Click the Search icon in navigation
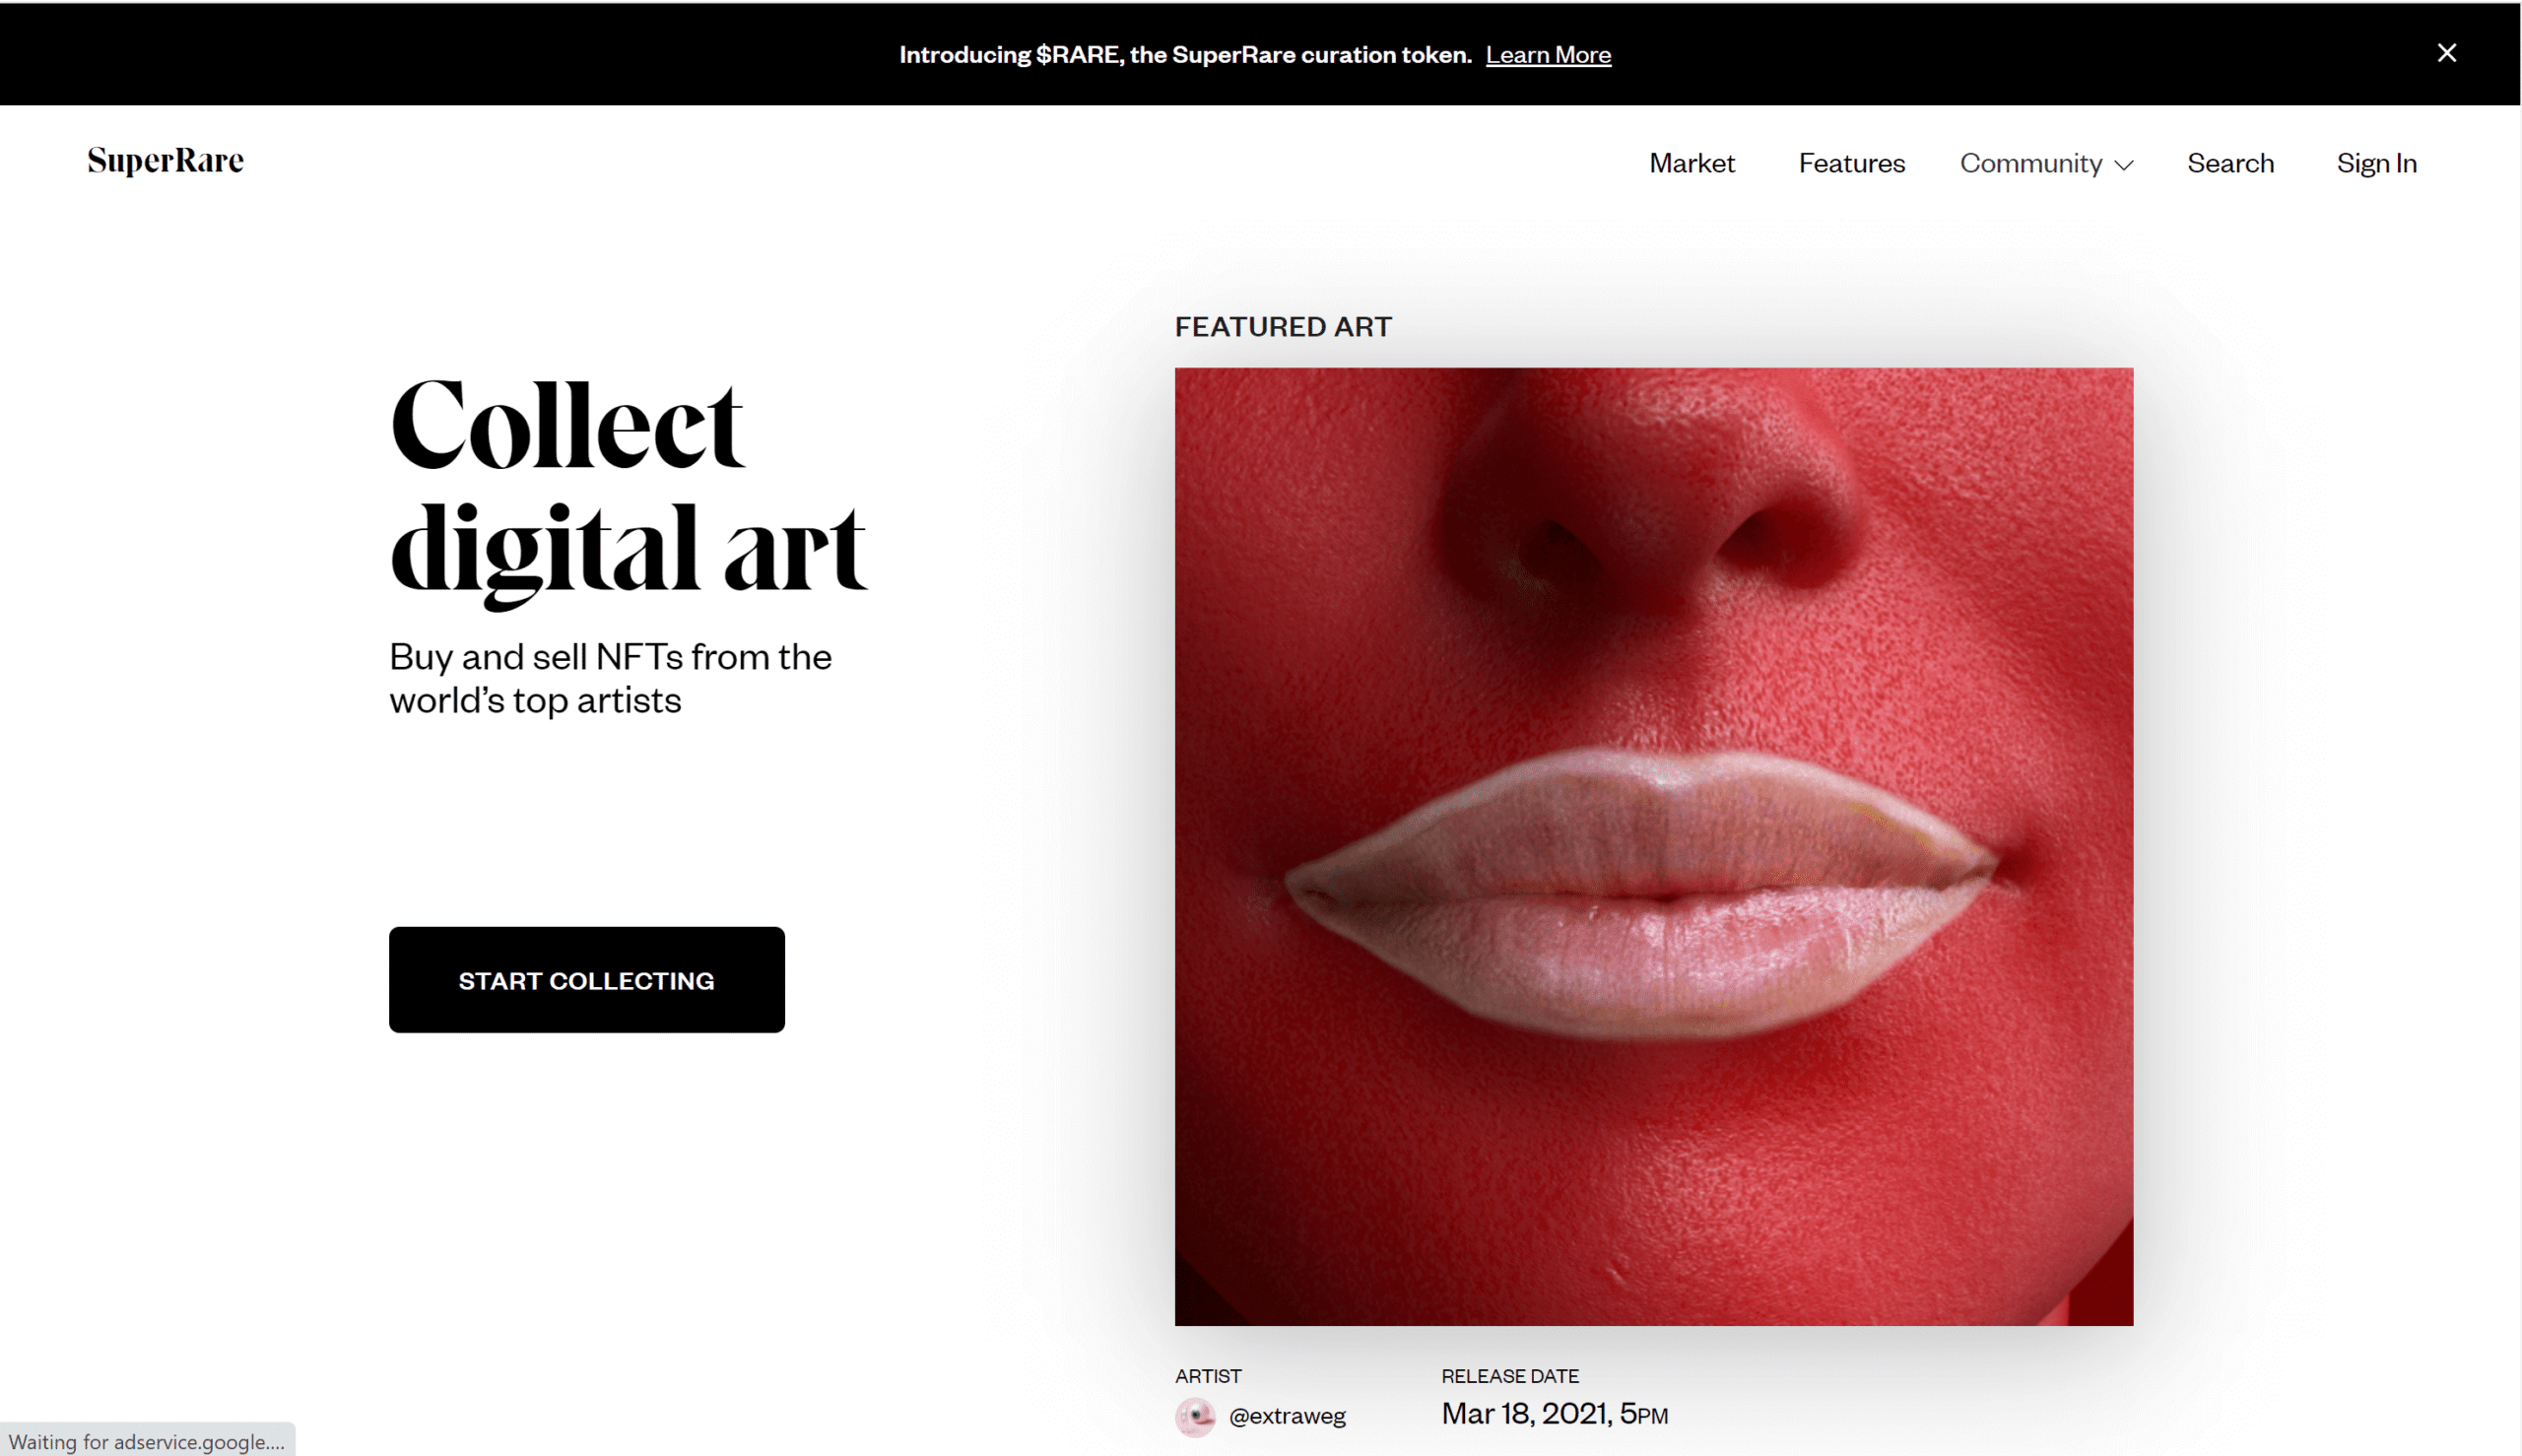Viewport: 2522px width, 1456px height. (2230, 162)
